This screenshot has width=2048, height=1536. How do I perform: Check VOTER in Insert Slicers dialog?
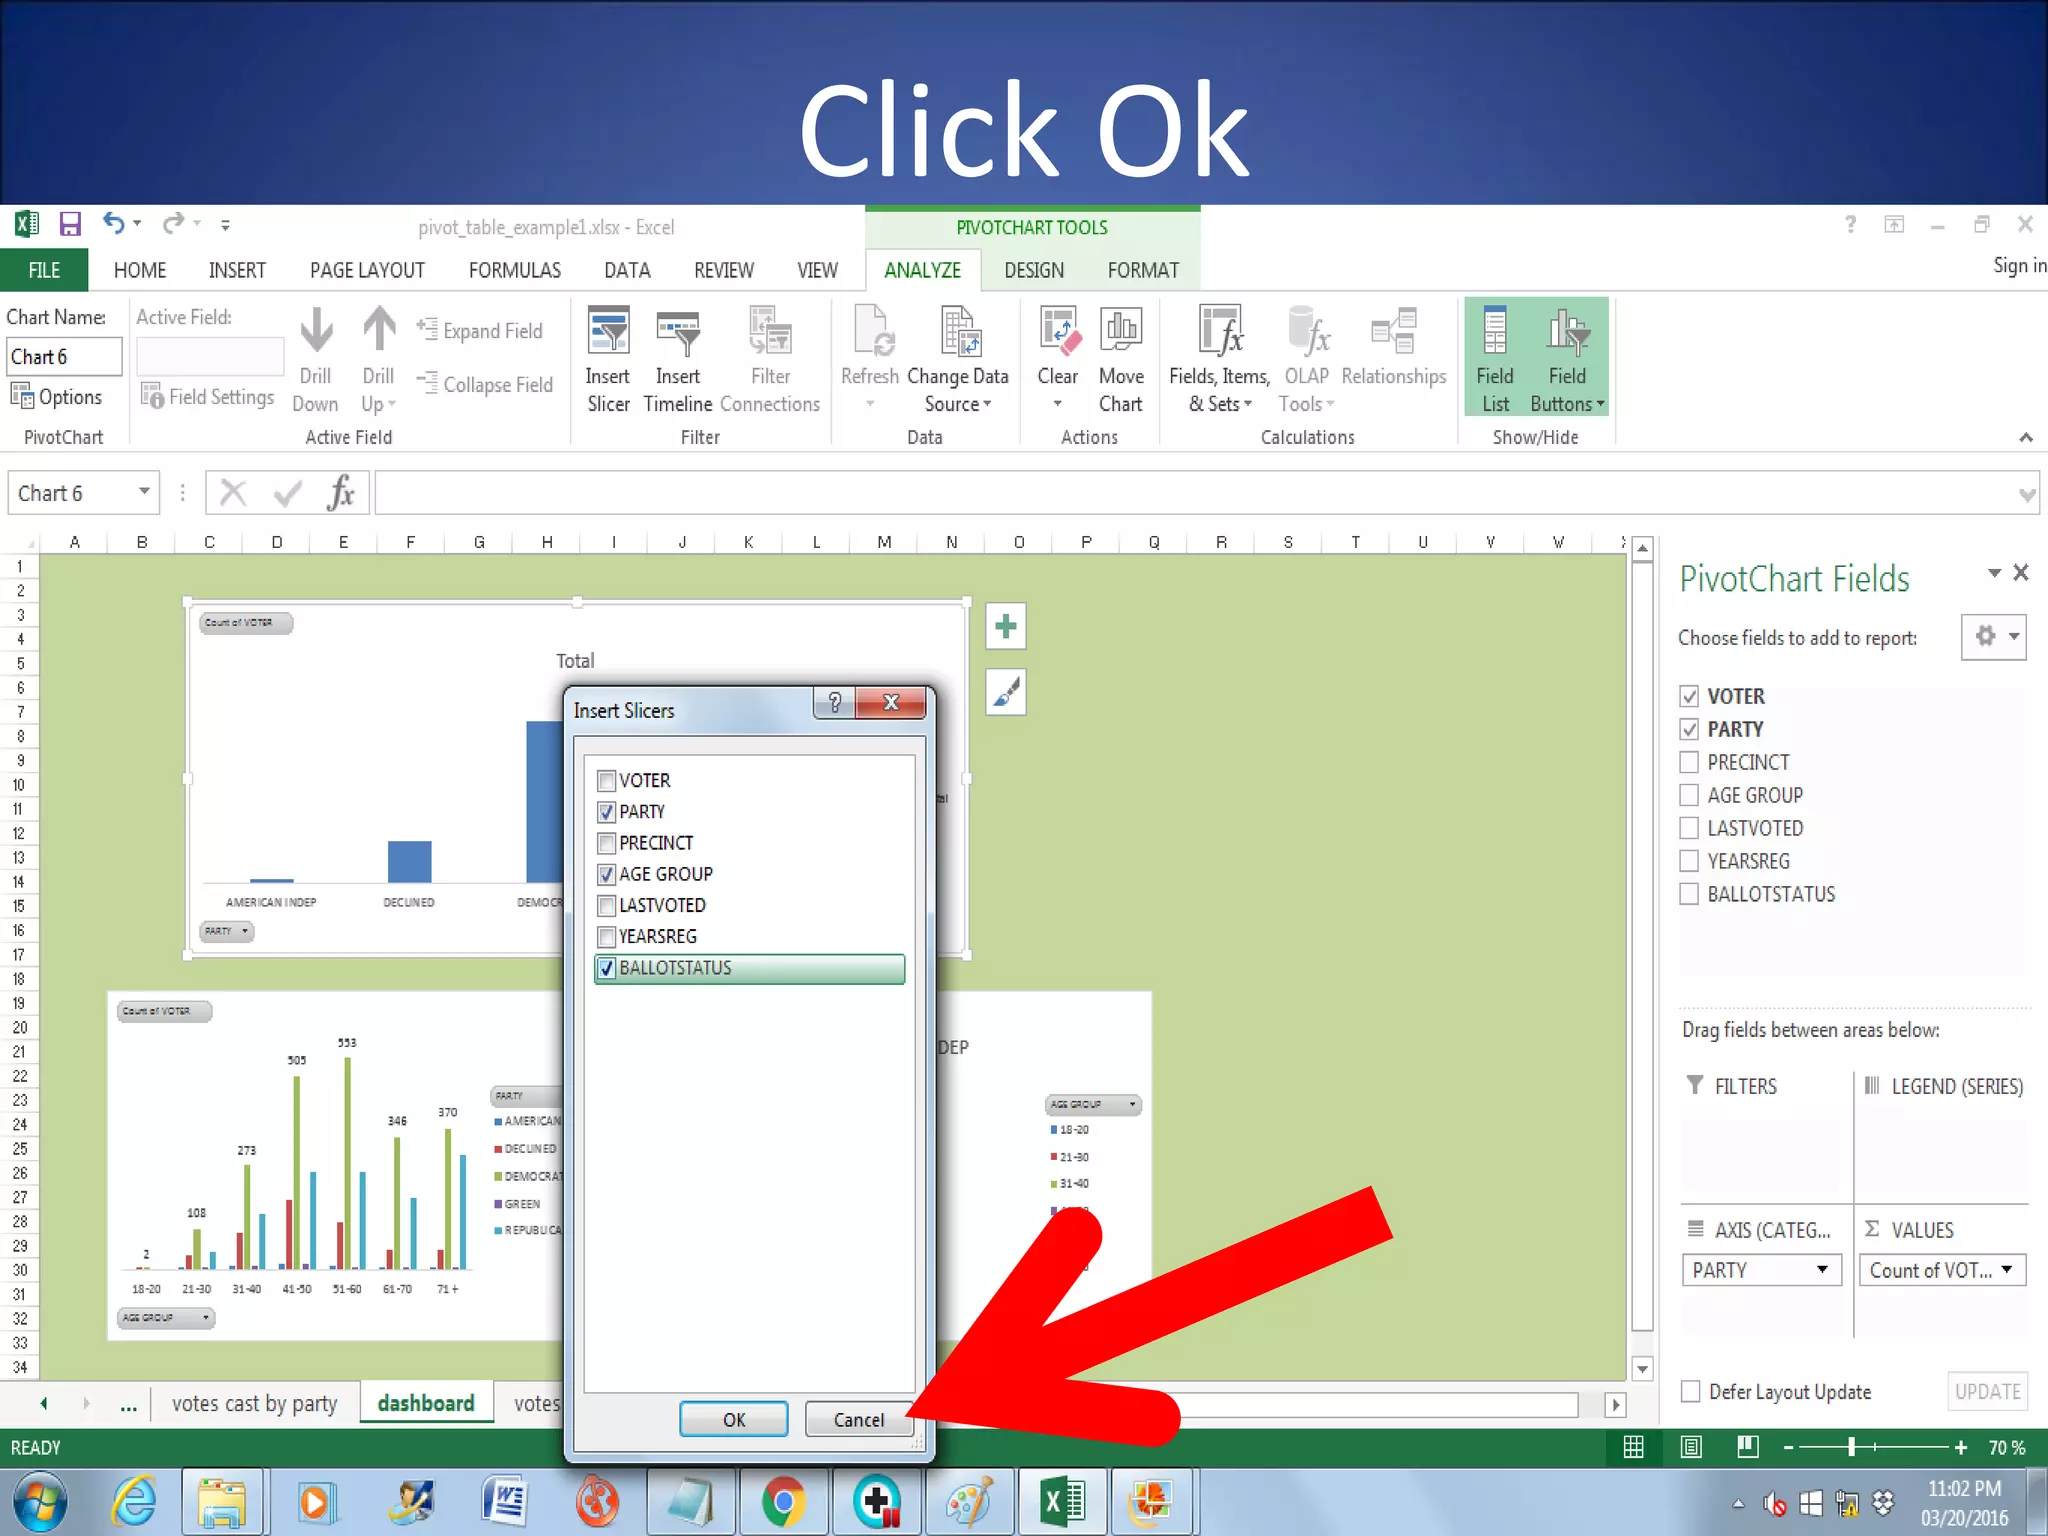pos(606,780)
